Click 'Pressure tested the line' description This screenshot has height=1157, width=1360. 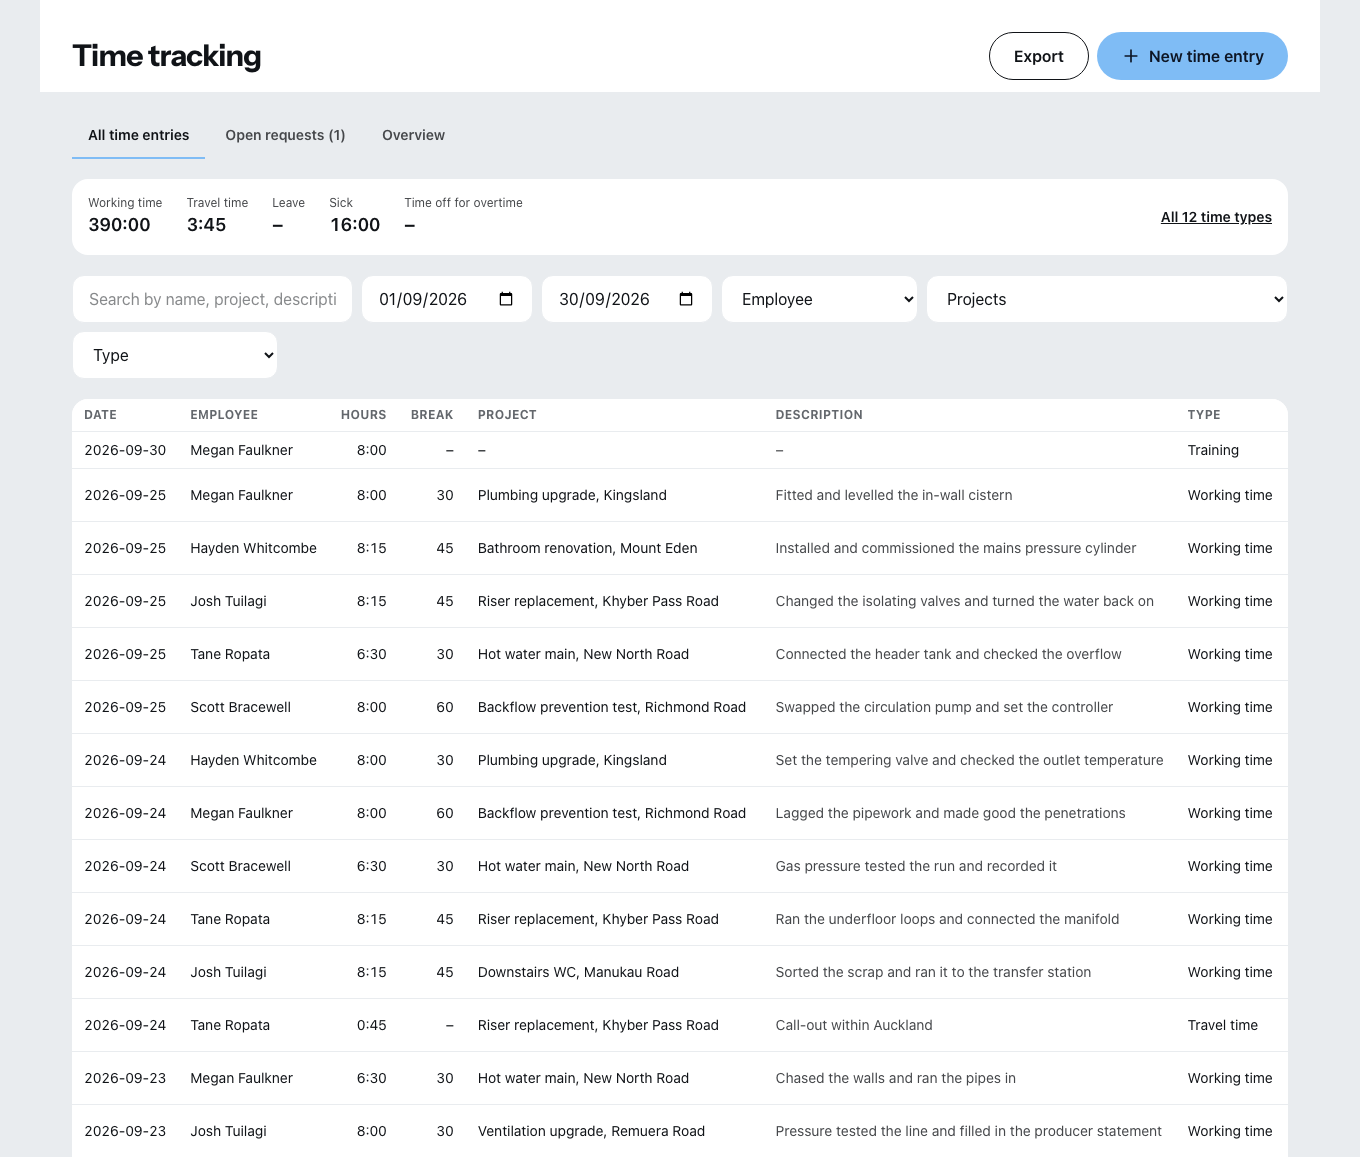(968, 1131)
